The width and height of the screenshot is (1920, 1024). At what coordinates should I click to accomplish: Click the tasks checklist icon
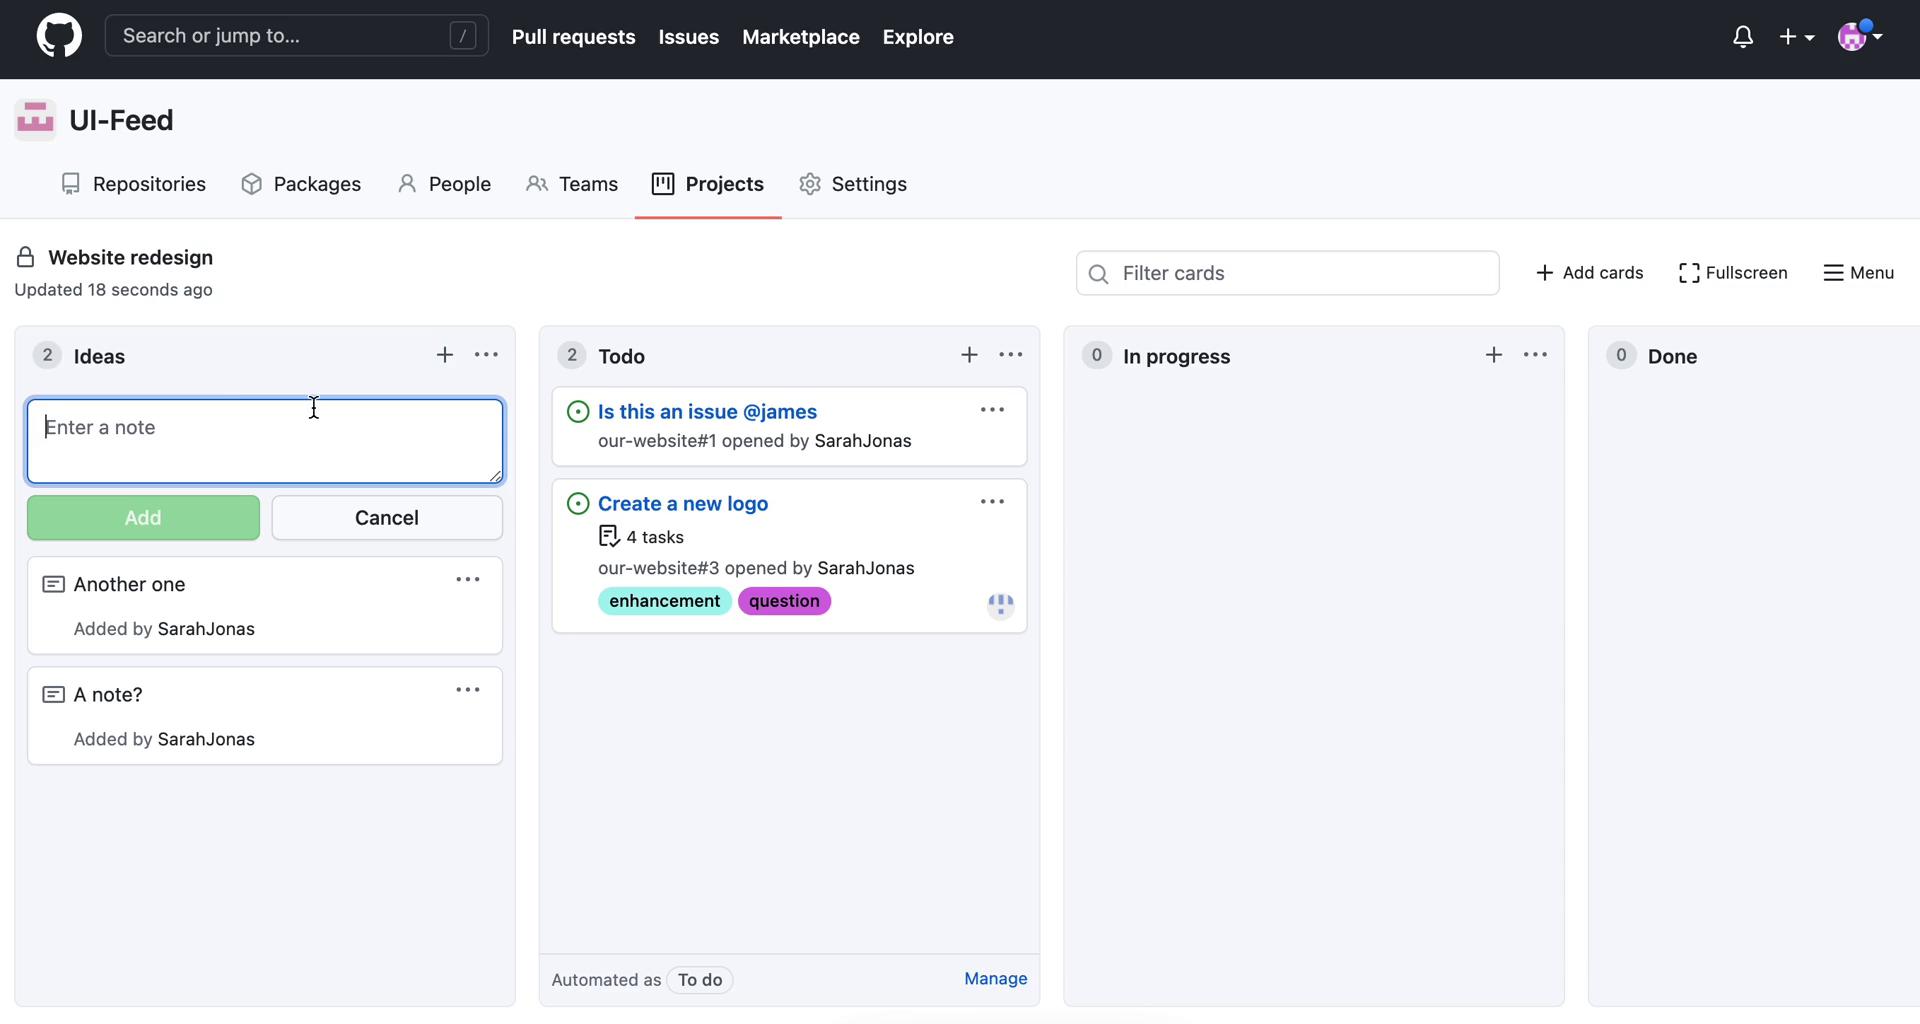609,537
